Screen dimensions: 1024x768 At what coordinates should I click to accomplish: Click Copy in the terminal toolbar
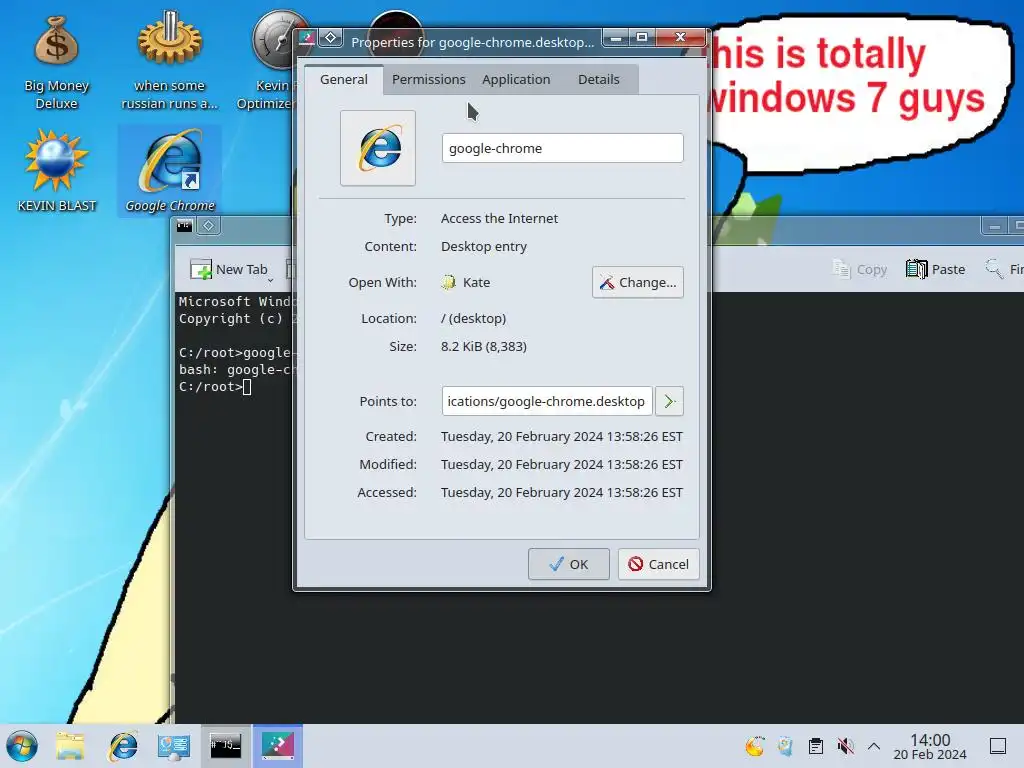pos(859,269)
